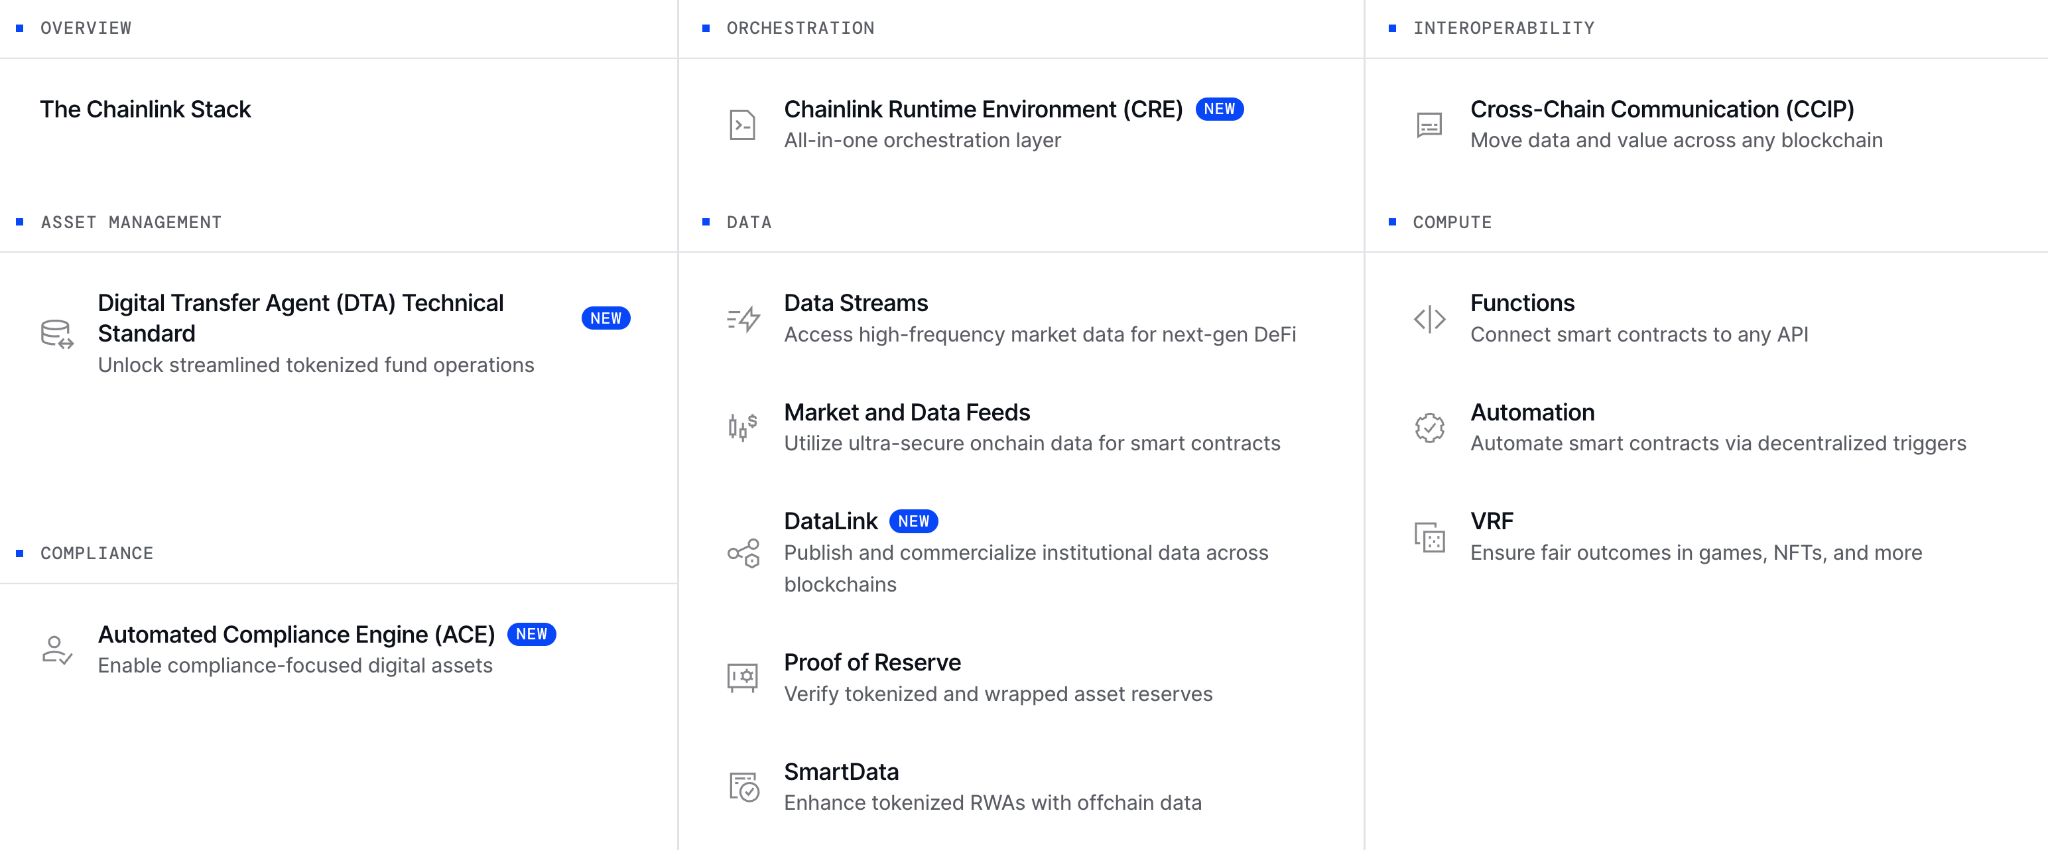Open Chainlink Runtime Environment (CRE) link
This screenshot has height=850, width=2048.
click(983, 109)
